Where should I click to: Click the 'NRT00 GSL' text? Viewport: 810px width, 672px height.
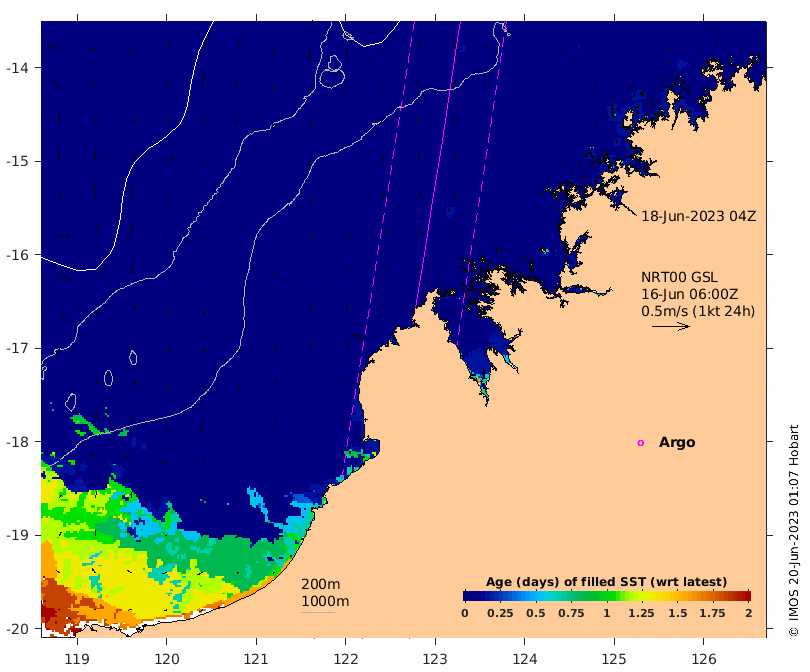[679, 277]
